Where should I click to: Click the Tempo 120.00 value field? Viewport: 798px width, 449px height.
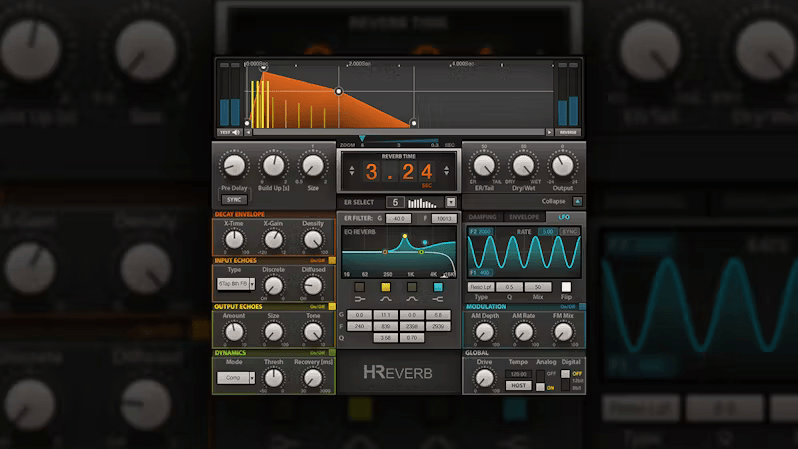tap(518, 374)
